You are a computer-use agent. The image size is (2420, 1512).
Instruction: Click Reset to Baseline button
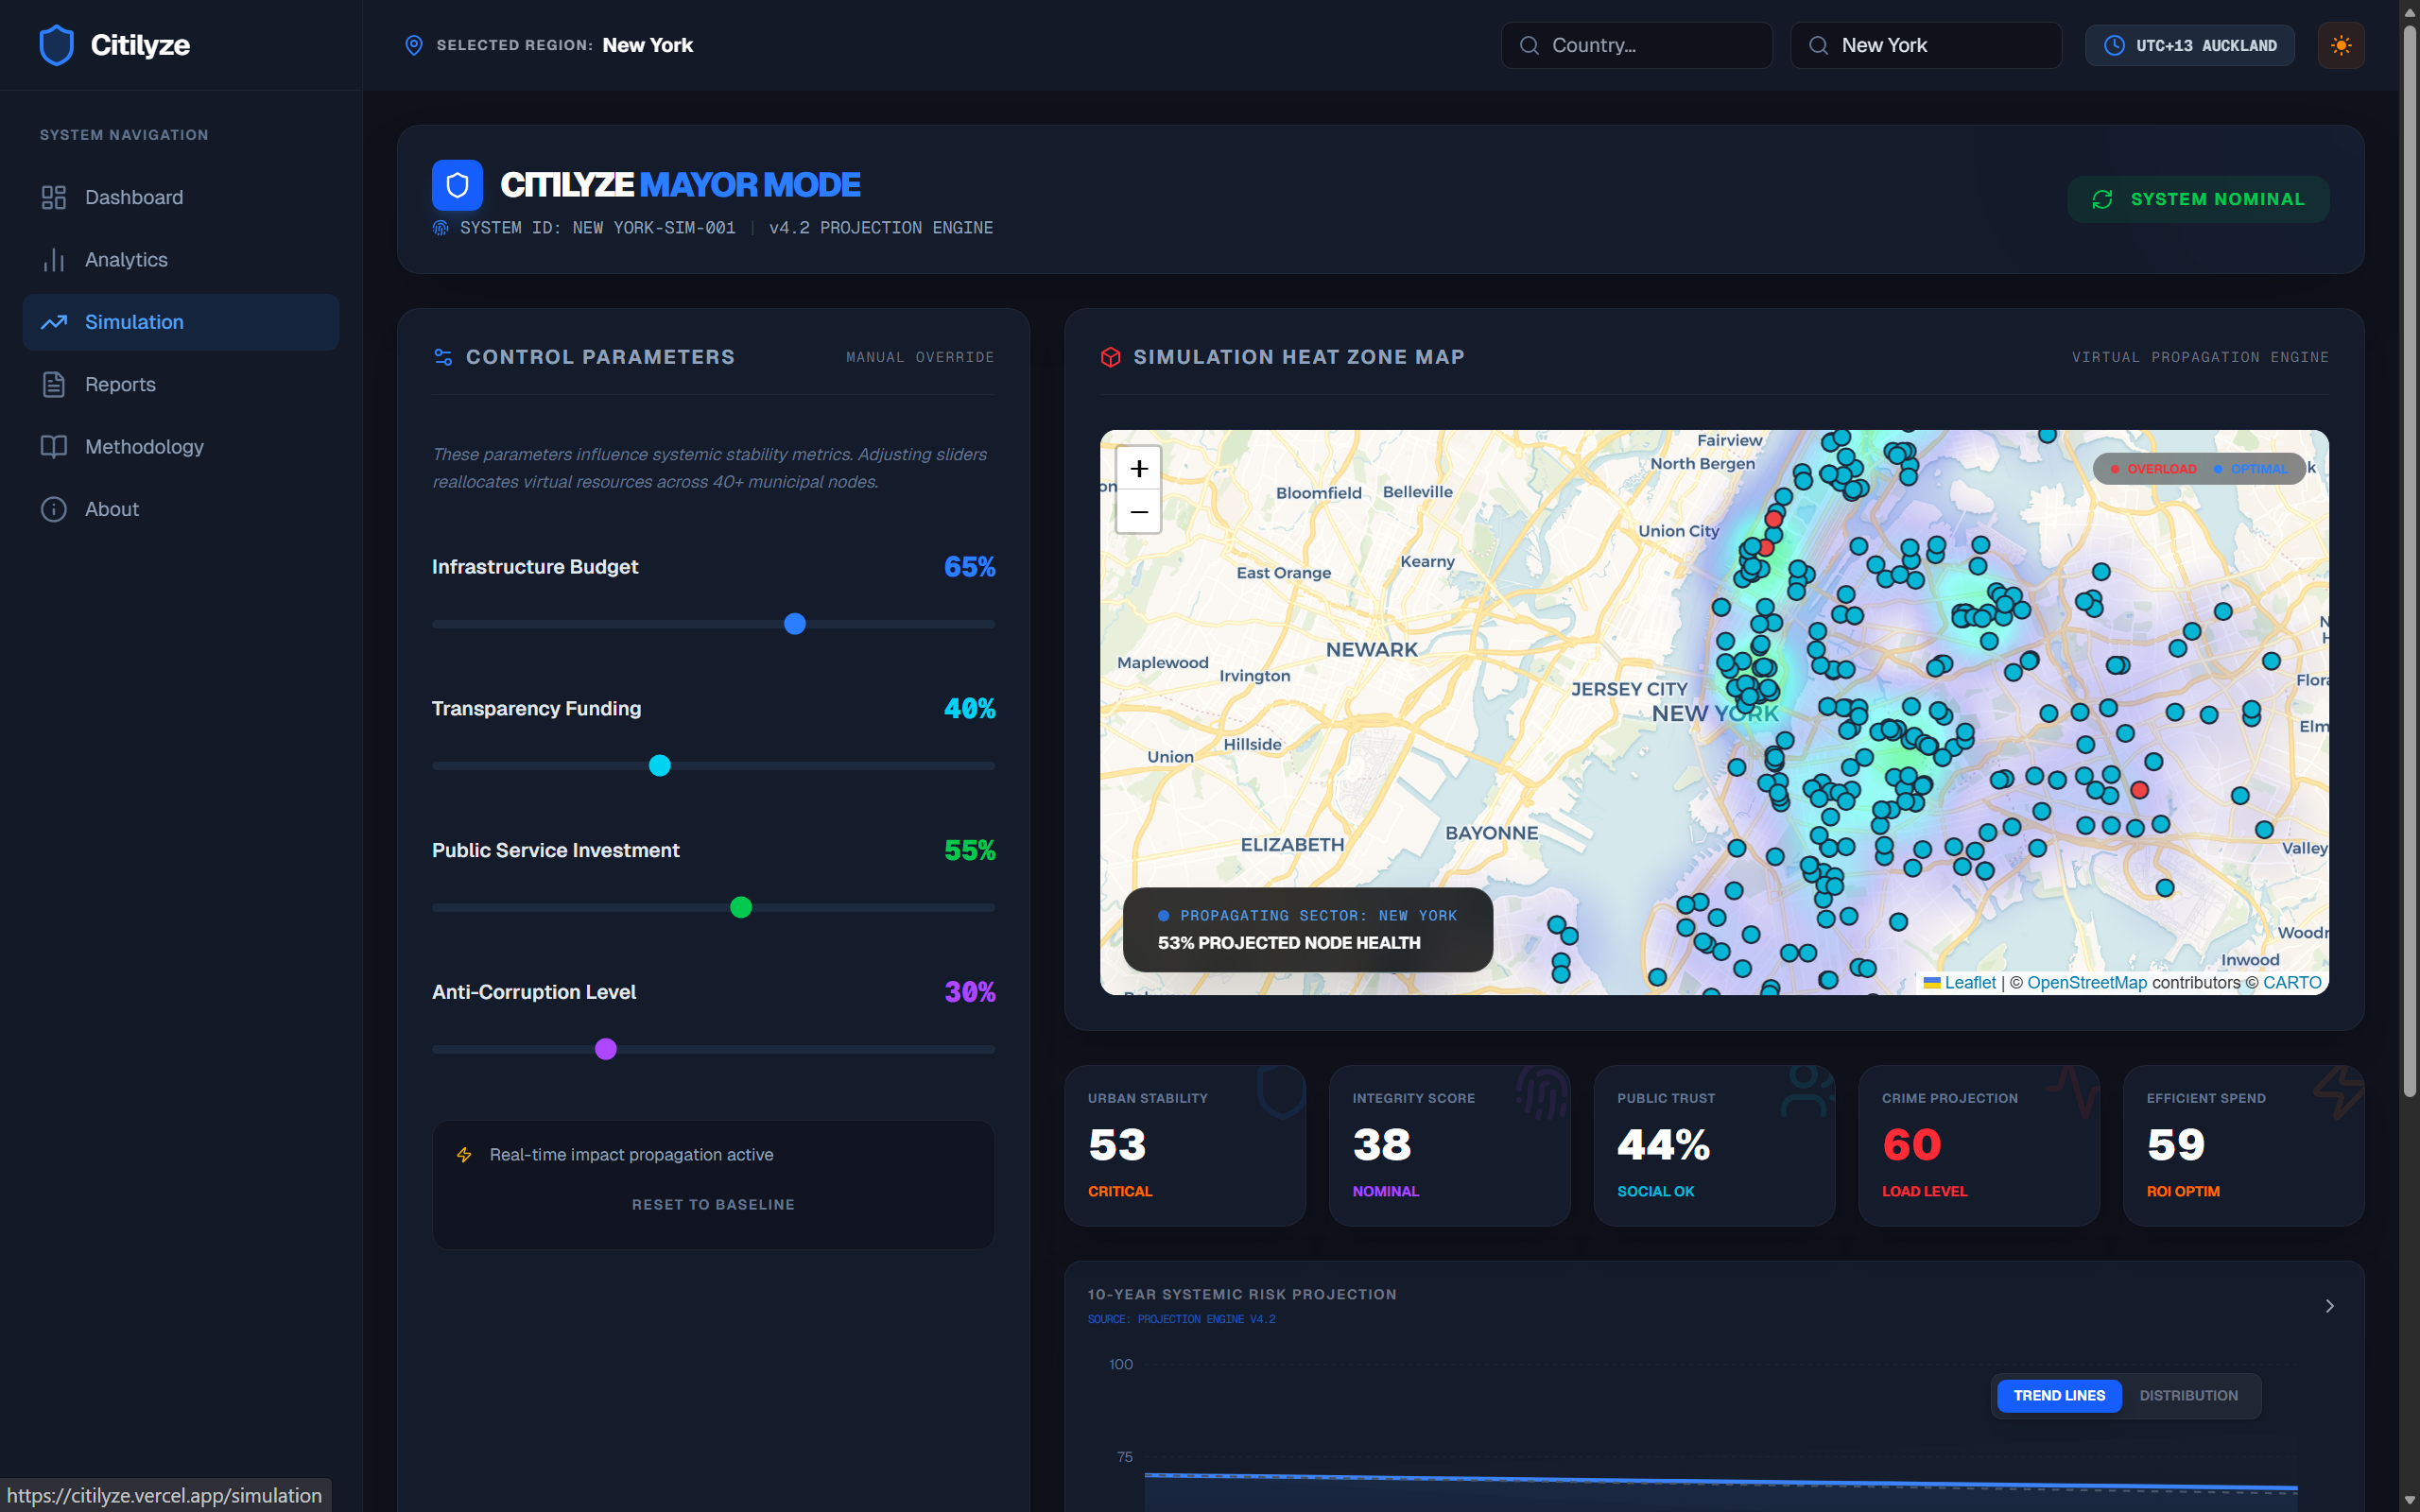[713, 1204]
